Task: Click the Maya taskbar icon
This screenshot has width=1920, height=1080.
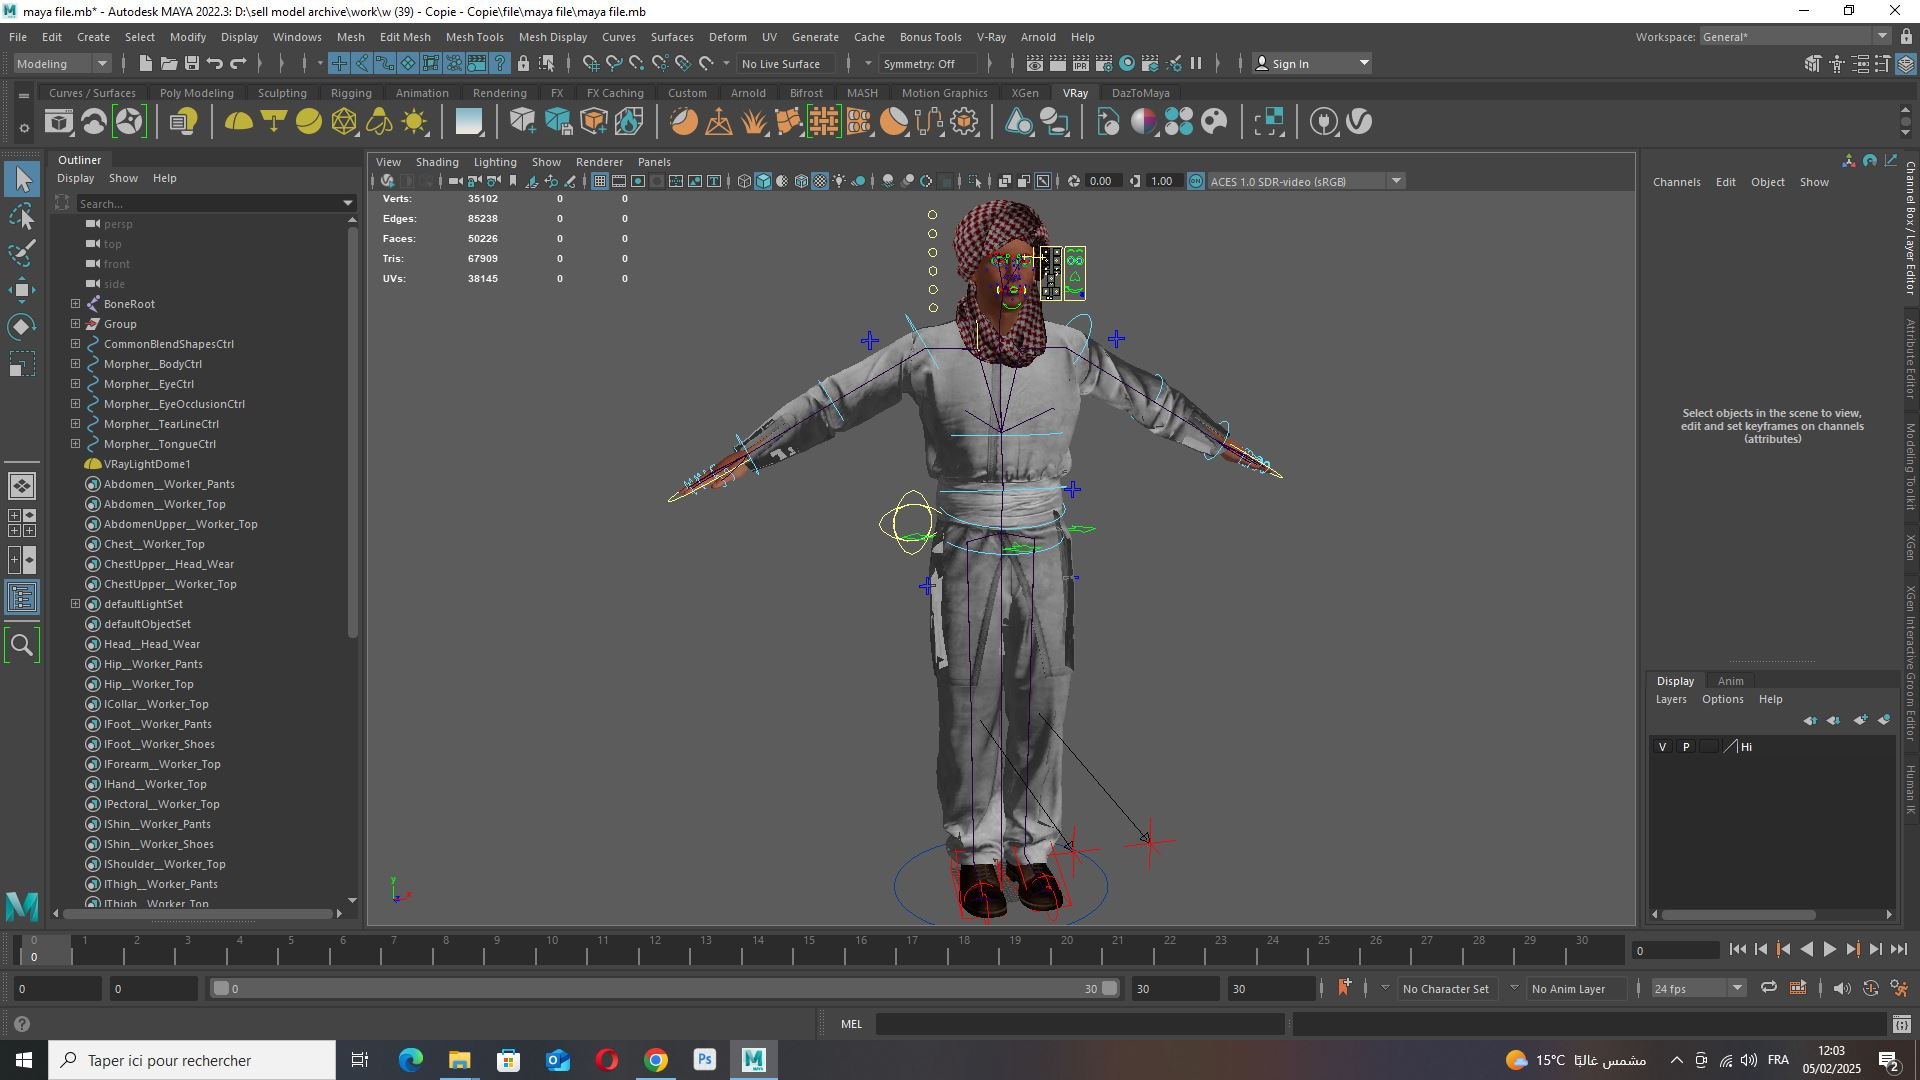Action: (754, 1060)
